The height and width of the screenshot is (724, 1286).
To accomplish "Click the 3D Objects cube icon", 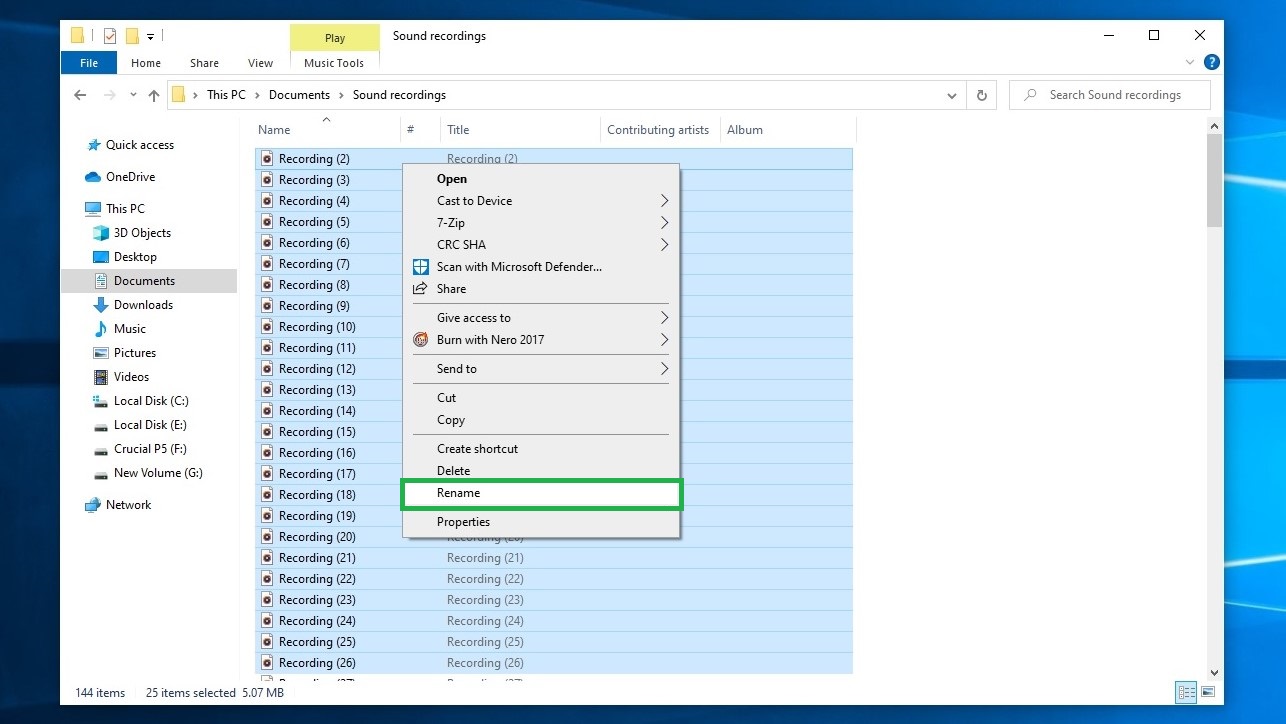I will [101, 233].
